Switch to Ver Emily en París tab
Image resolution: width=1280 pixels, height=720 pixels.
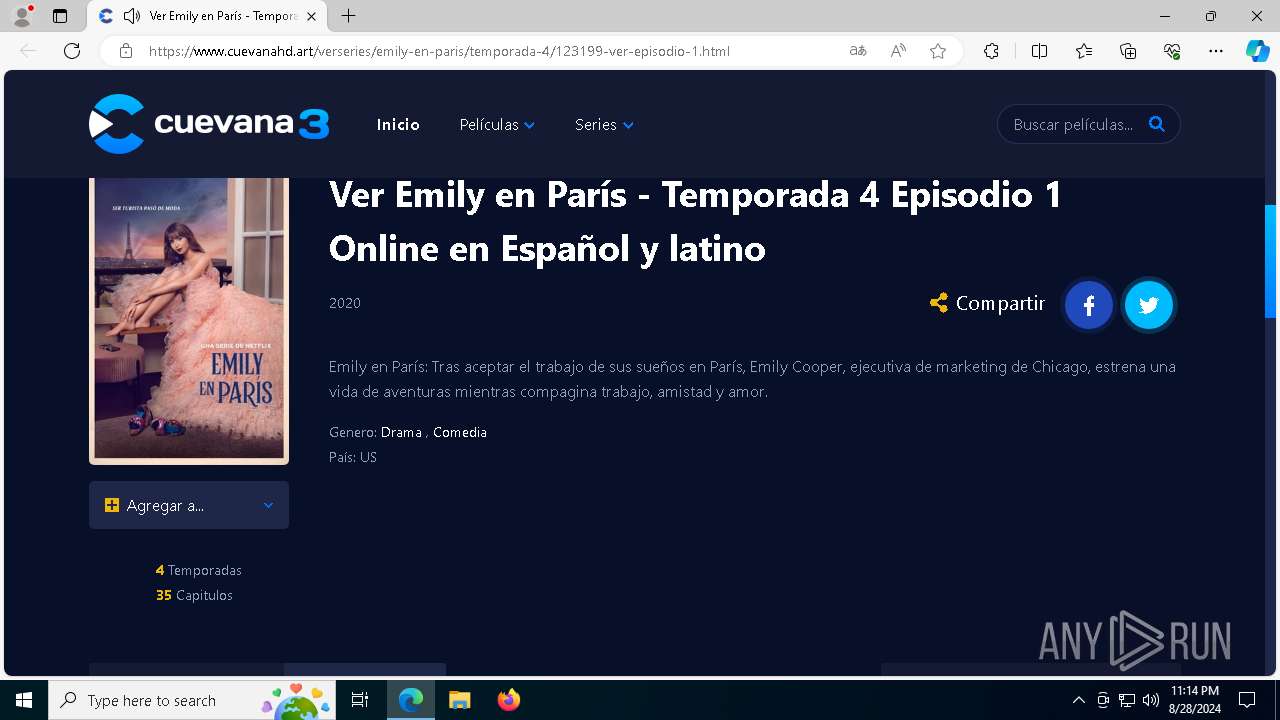click(x=207, y=16)
